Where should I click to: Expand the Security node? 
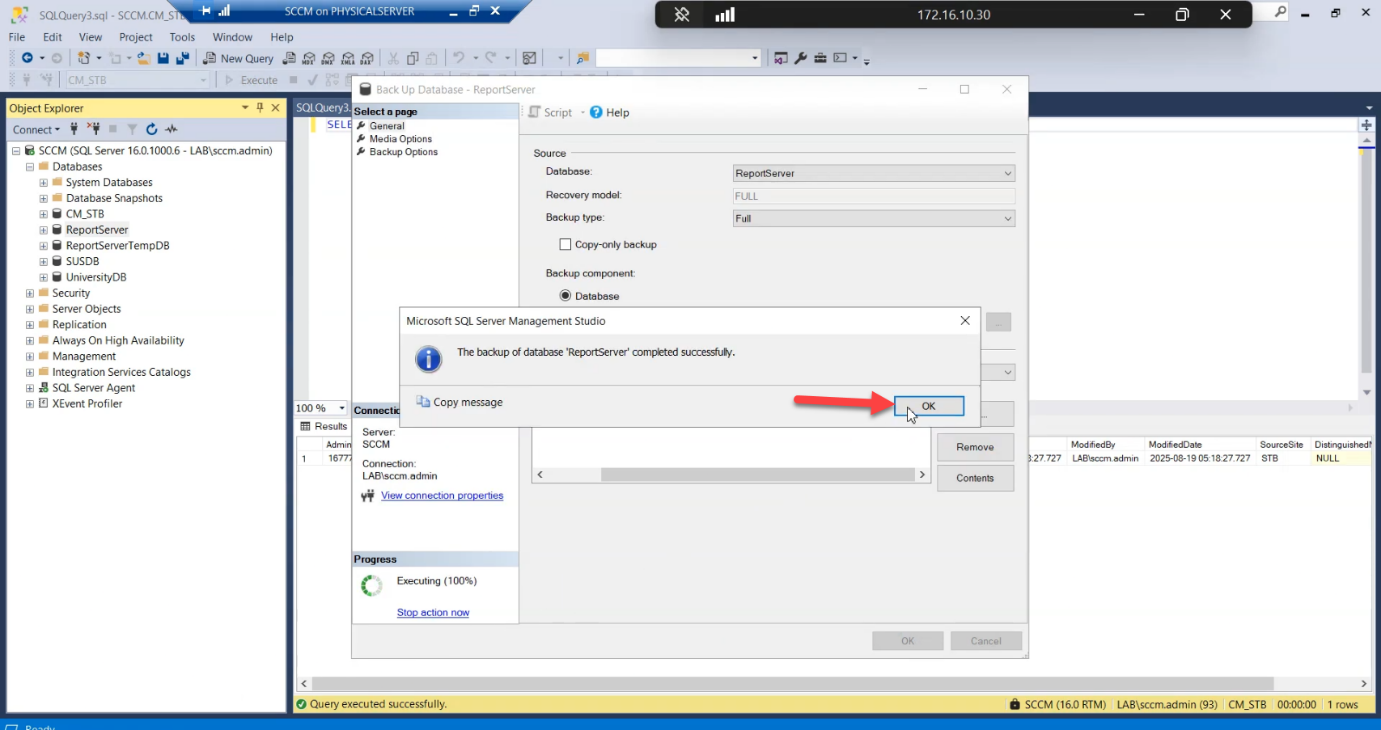pyautogui.click(x=30, y=293)
